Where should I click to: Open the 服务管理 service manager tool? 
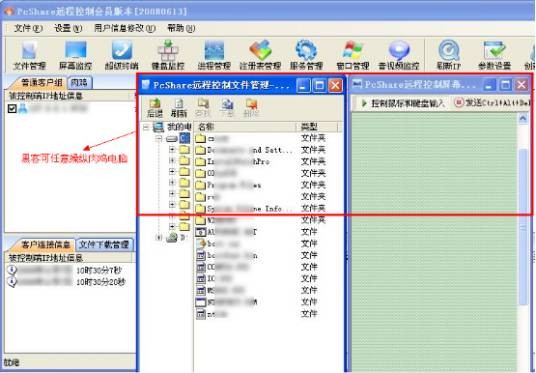(306, 55)
